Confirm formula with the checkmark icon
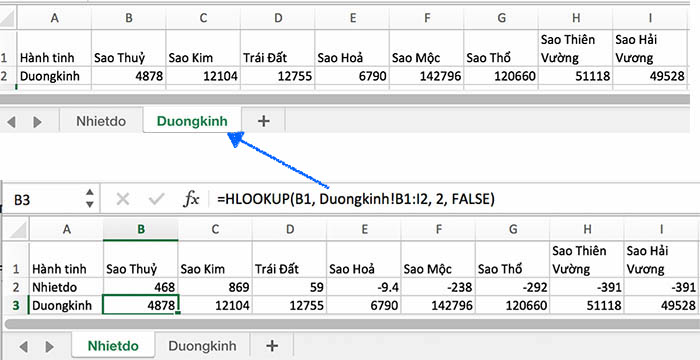Image resolution: width=700 pixels, height=360 pixels. pos(156,199)
